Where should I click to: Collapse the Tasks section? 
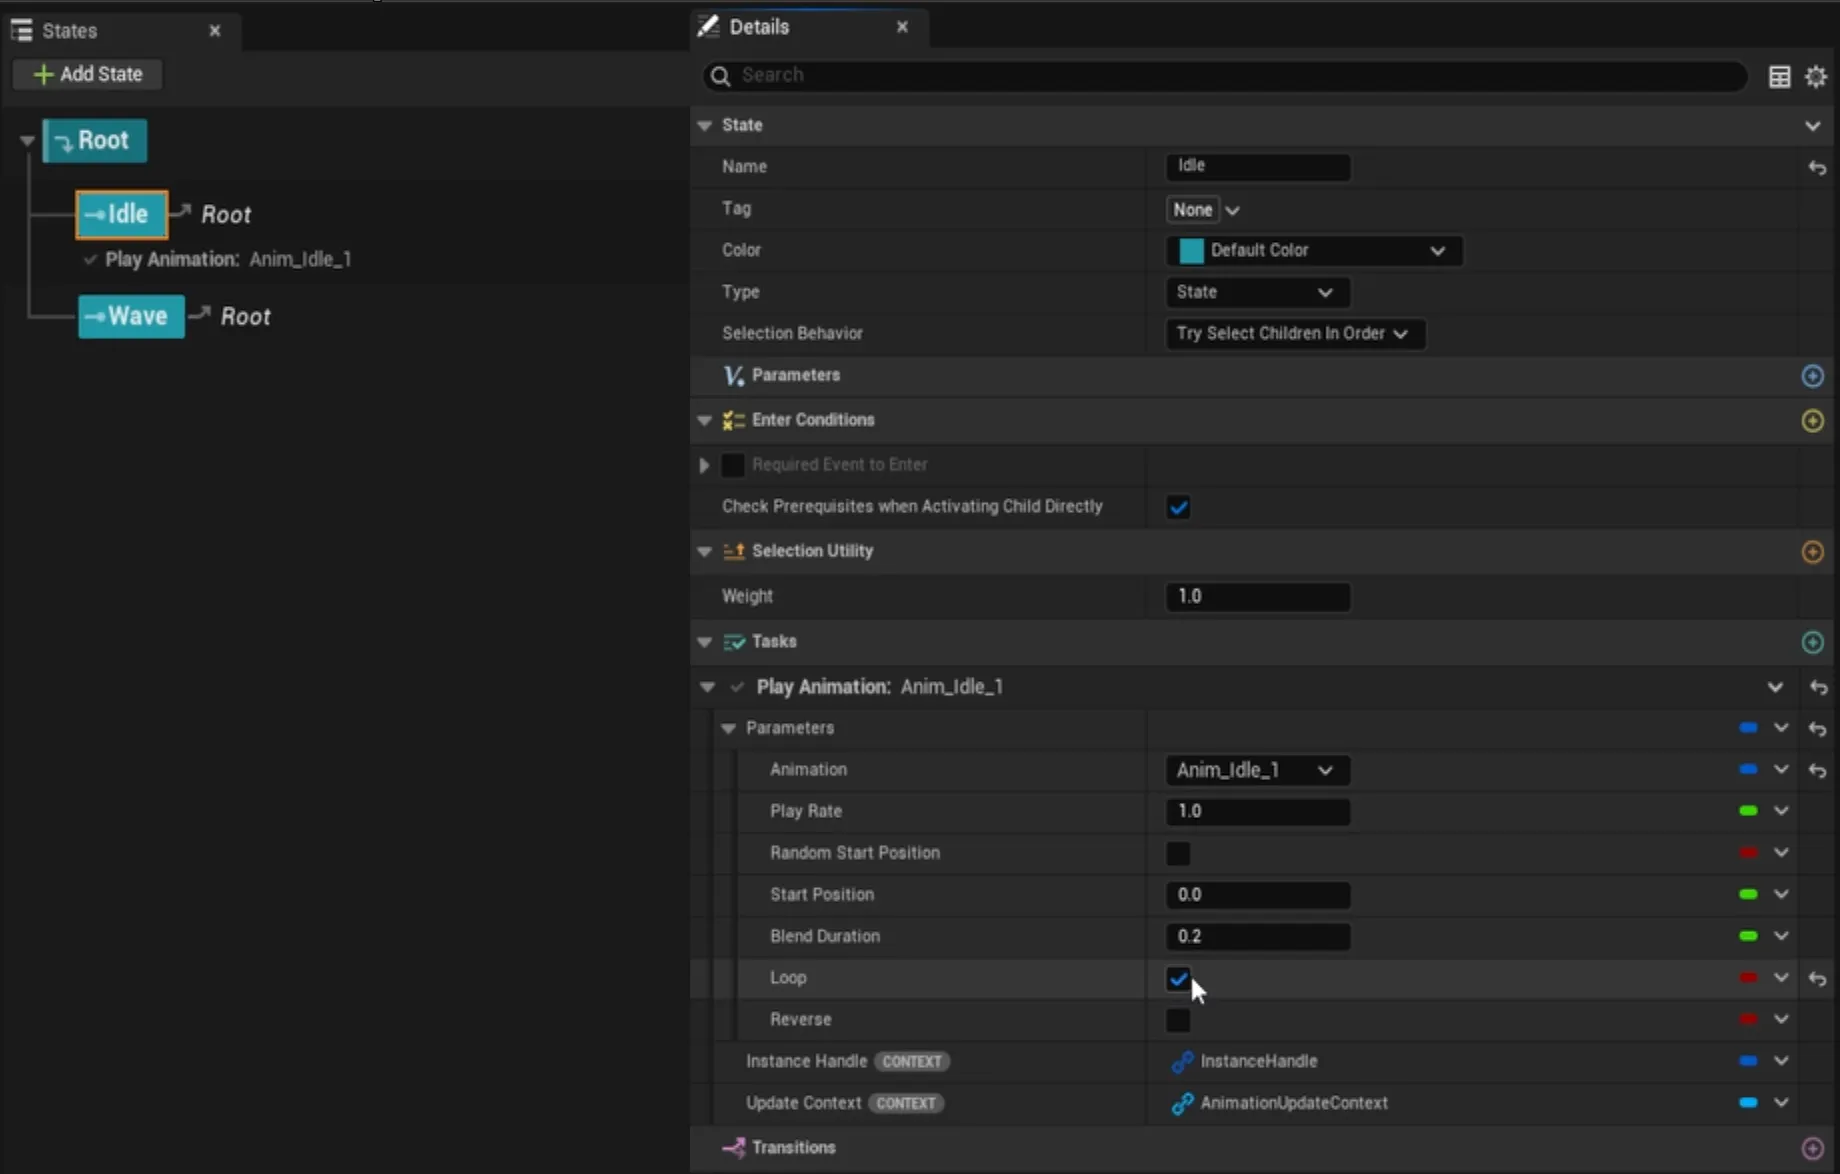[x=704, y=642]
